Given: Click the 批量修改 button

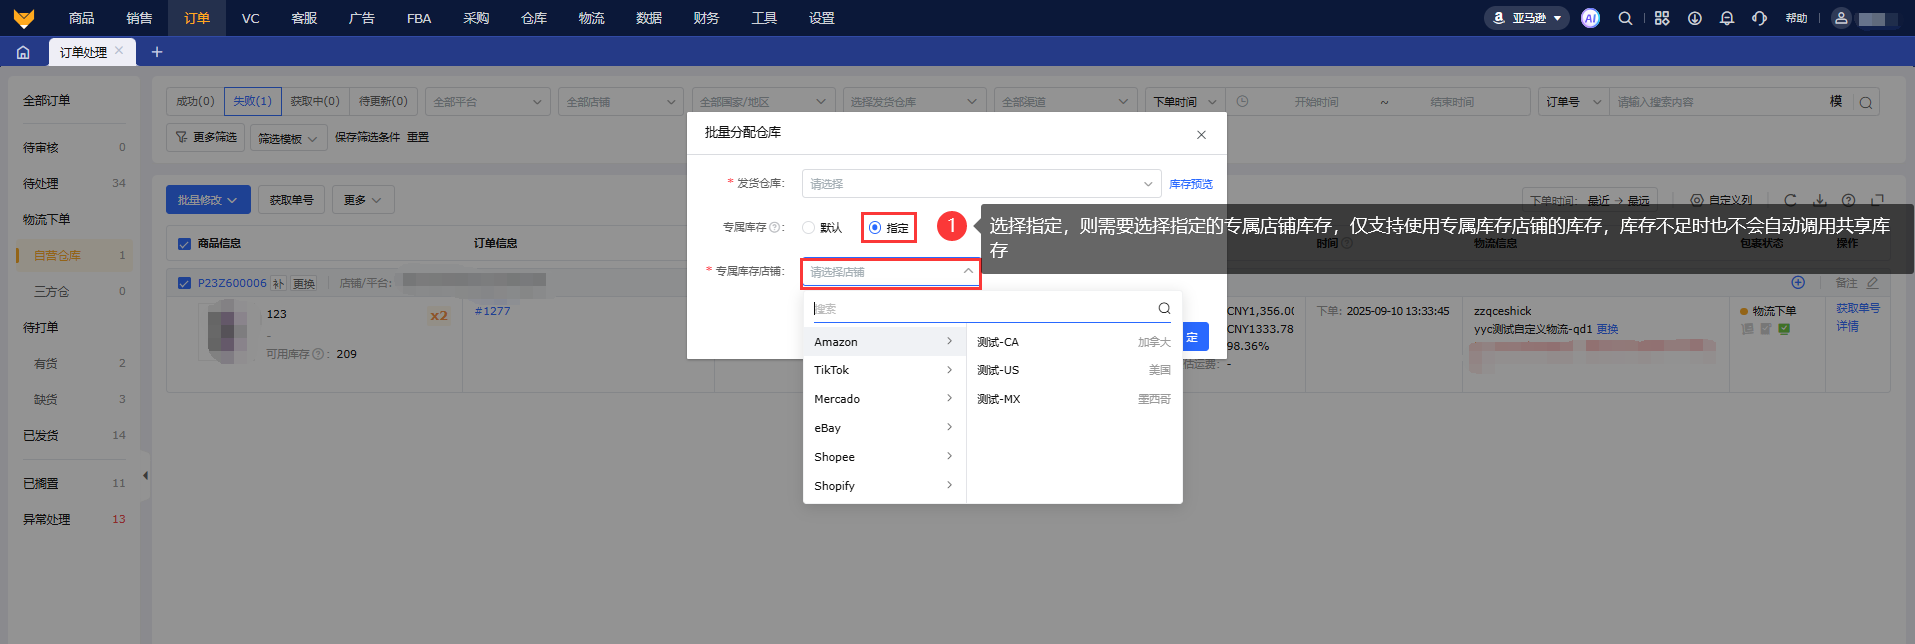Looking at the screenshot, I should 207,200.
